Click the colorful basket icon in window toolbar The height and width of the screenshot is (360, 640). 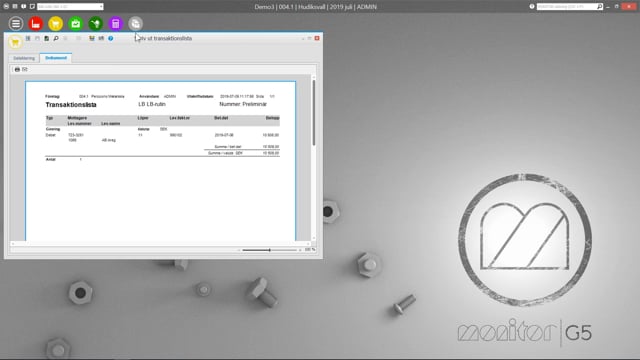[92, 38]
